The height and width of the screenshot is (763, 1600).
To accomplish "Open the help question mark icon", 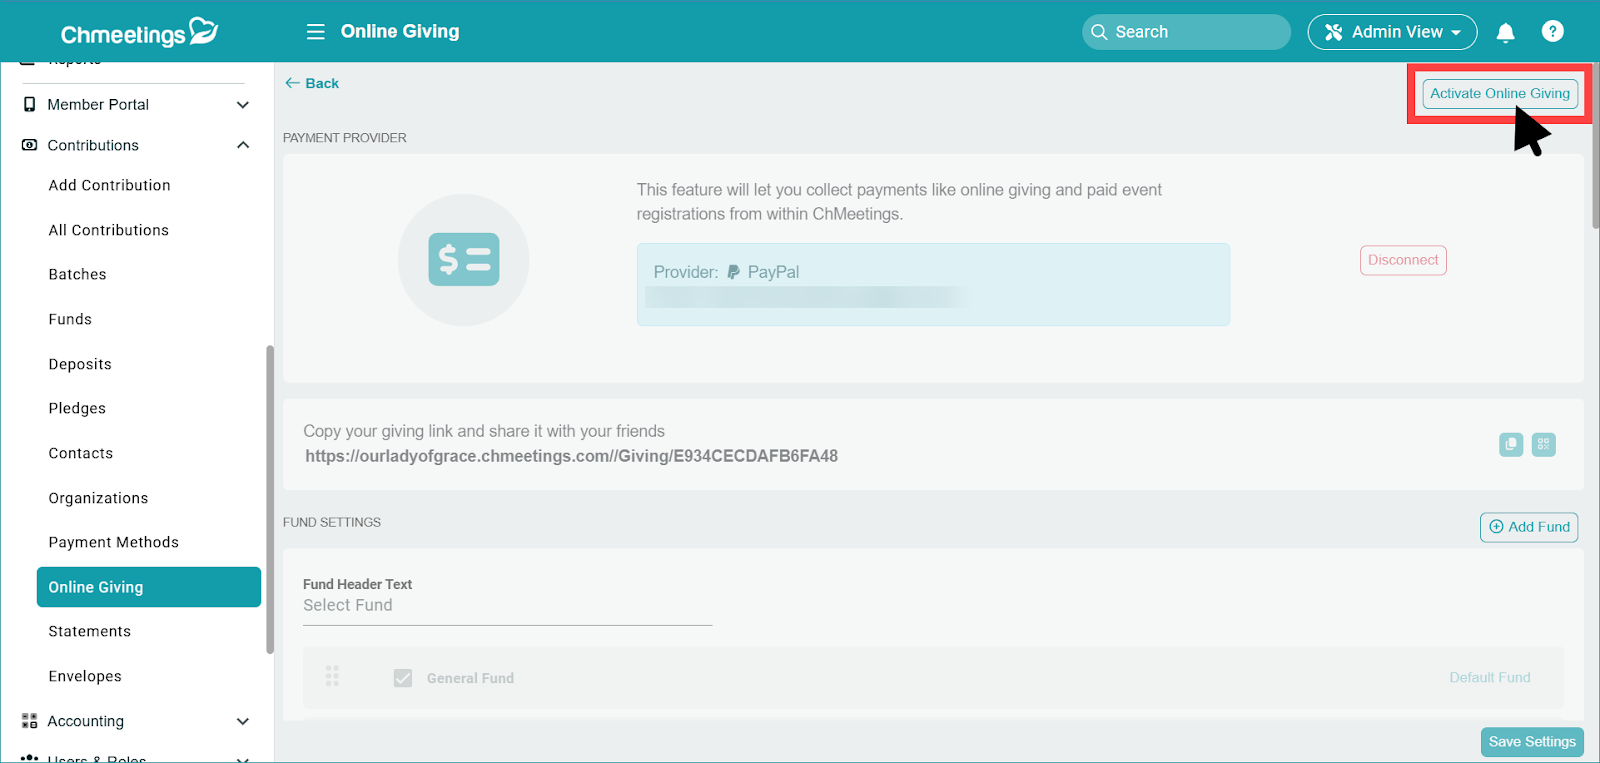I will pos(1552,32).
